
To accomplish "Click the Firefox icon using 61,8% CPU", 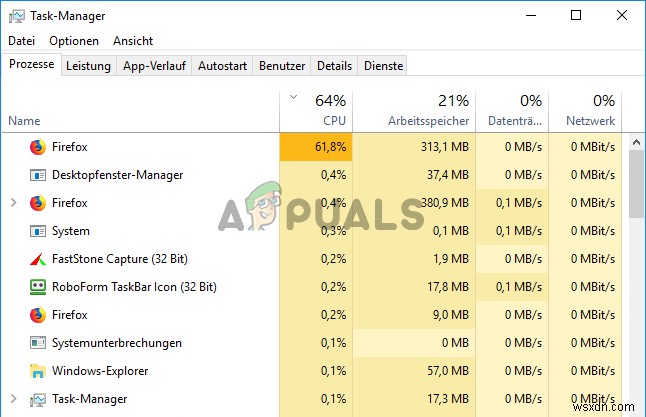I will click(x=38, y=147).
